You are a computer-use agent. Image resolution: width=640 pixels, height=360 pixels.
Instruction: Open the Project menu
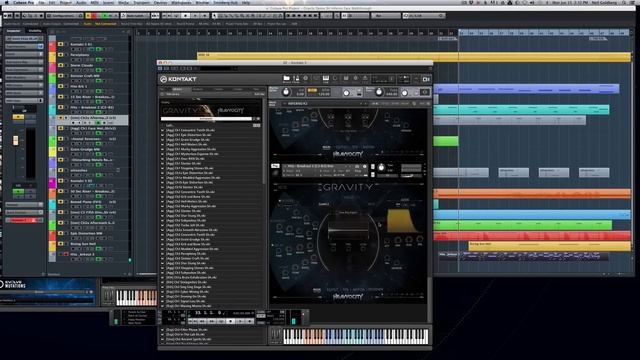pyautogui.click(x=65, y=2)
